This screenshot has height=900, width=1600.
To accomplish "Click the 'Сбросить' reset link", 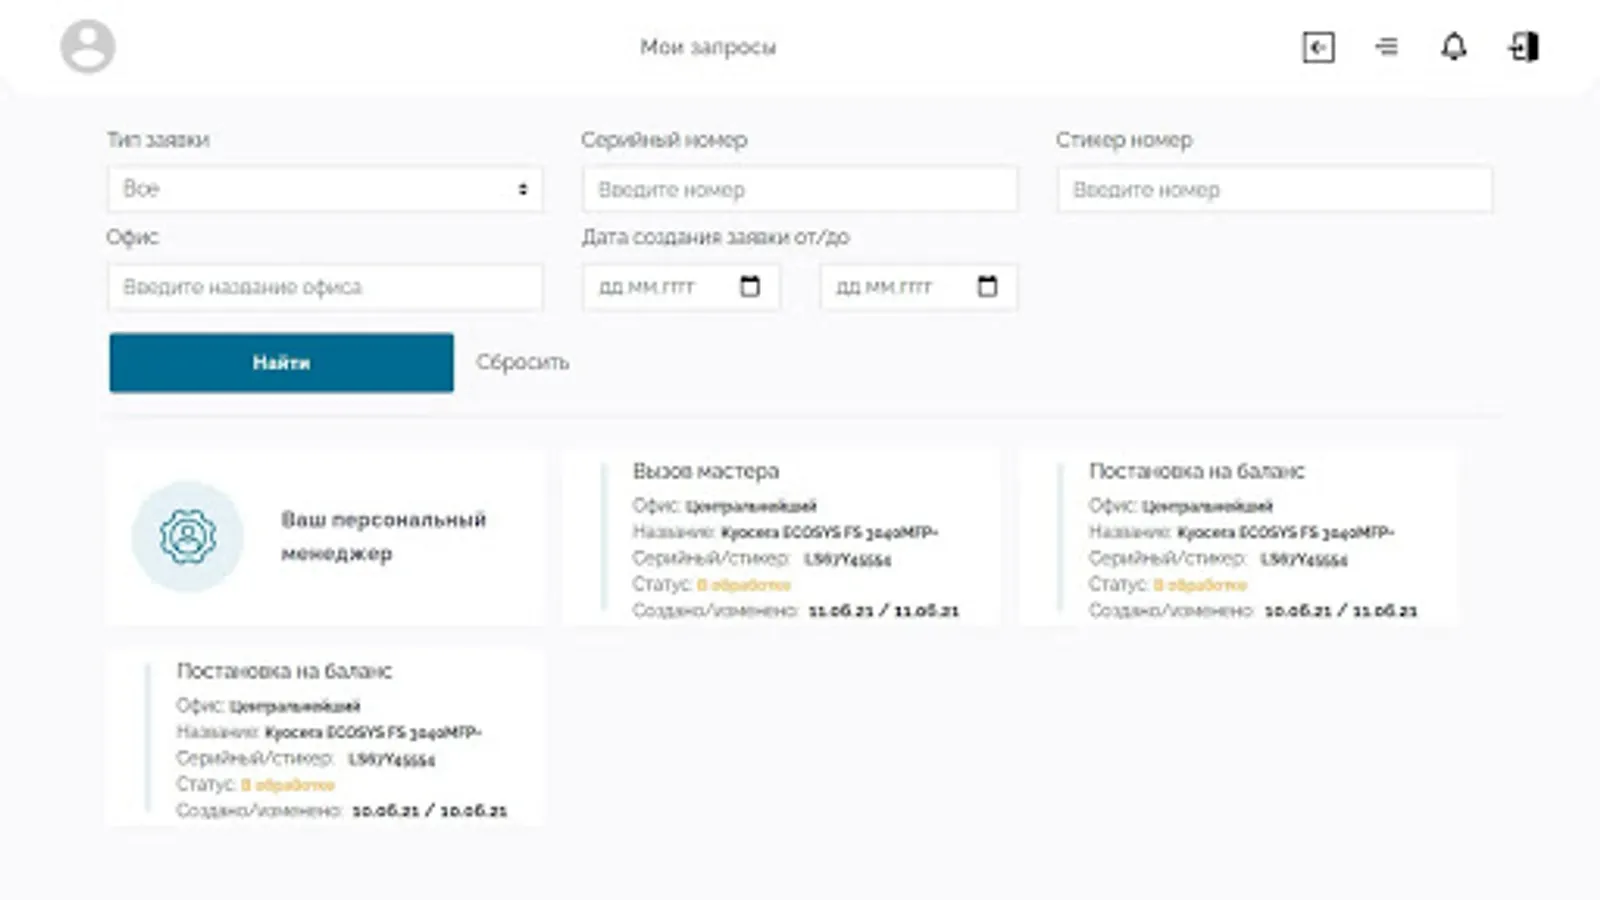I will tap(522, 363).
